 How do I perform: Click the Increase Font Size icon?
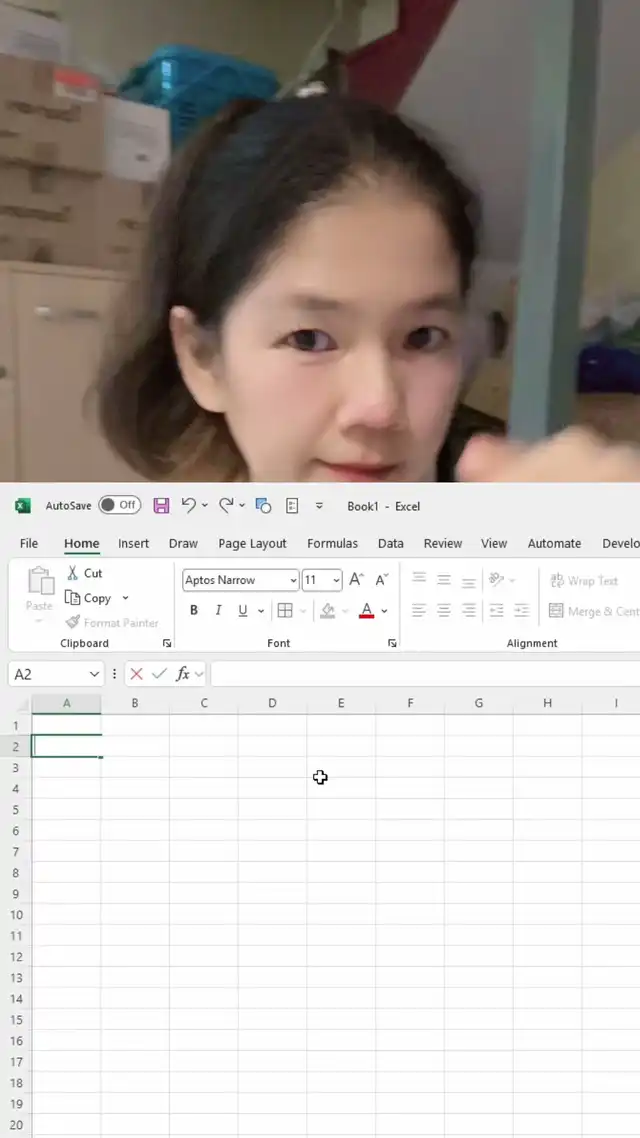click(x=356, y=580)
